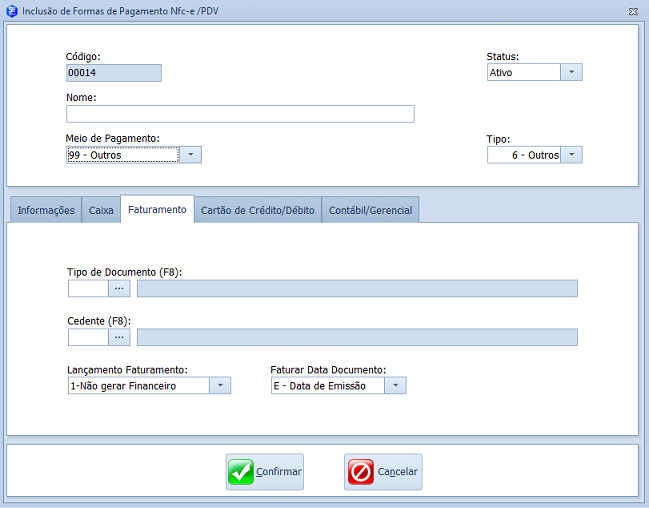This screenshot has width=649, height=508.
Task: Open Tipo de Documento lookup ellipsis button
Action: coord(120,288)
